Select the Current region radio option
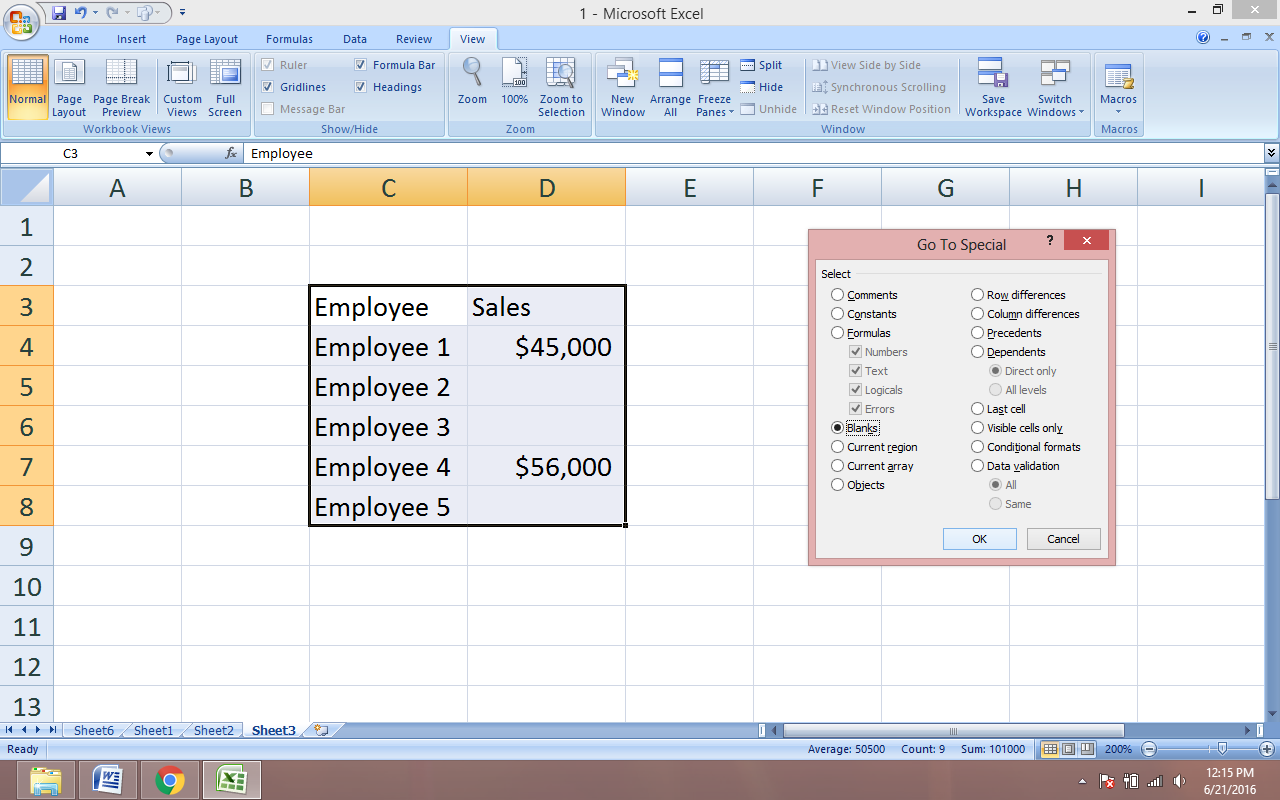Viewport: 1280px width, 800px height. pos(838,447)
